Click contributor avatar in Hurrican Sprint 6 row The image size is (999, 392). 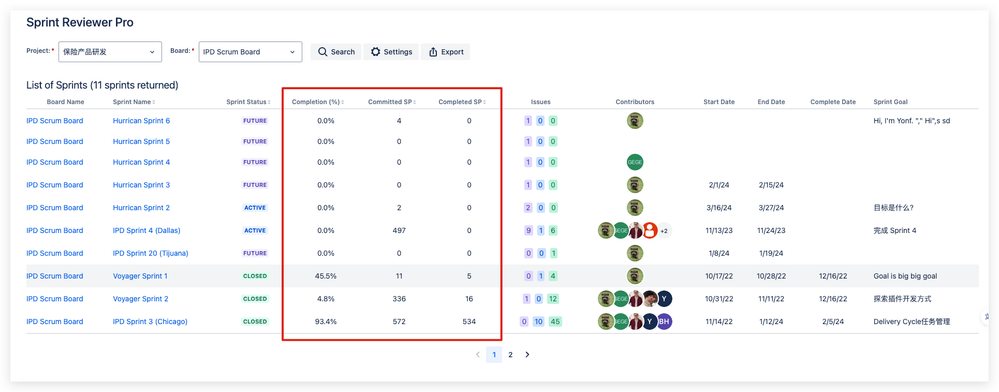click(x=635, y=120)
